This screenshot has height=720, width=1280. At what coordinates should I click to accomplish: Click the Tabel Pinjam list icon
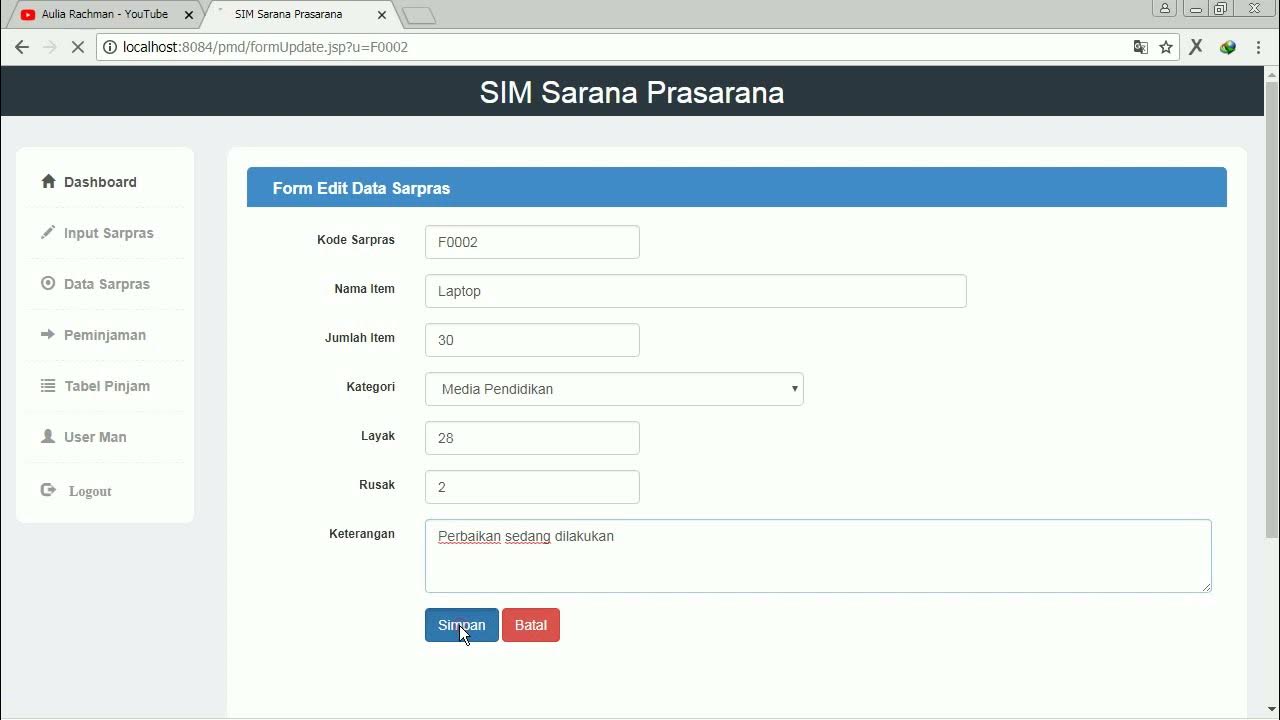coord(48,386)
